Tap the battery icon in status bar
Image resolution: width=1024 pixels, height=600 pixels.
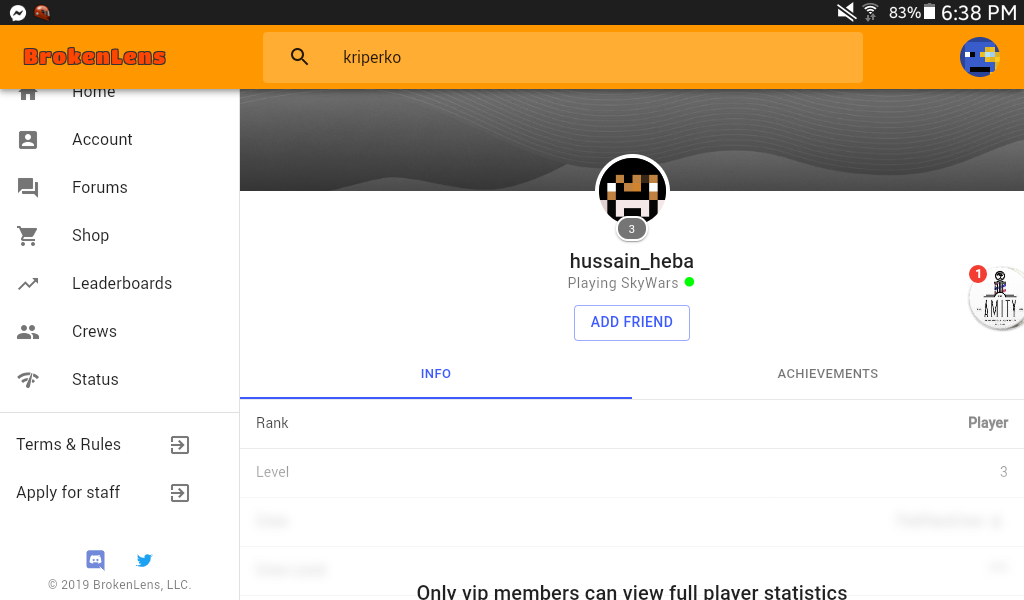929,12
